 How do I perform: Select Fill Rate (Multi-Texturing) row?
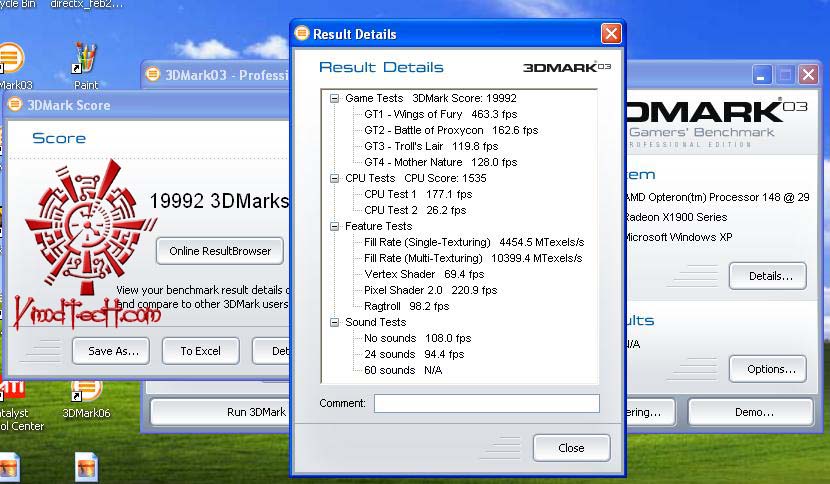(473, 258)
